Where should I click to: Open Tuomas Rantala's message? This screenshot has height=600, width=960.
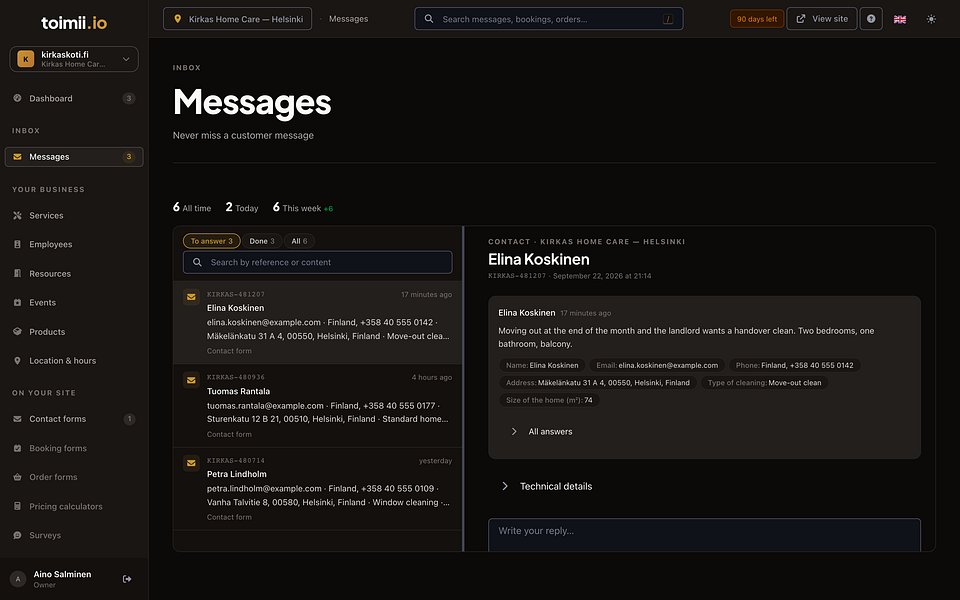[318, 406]
